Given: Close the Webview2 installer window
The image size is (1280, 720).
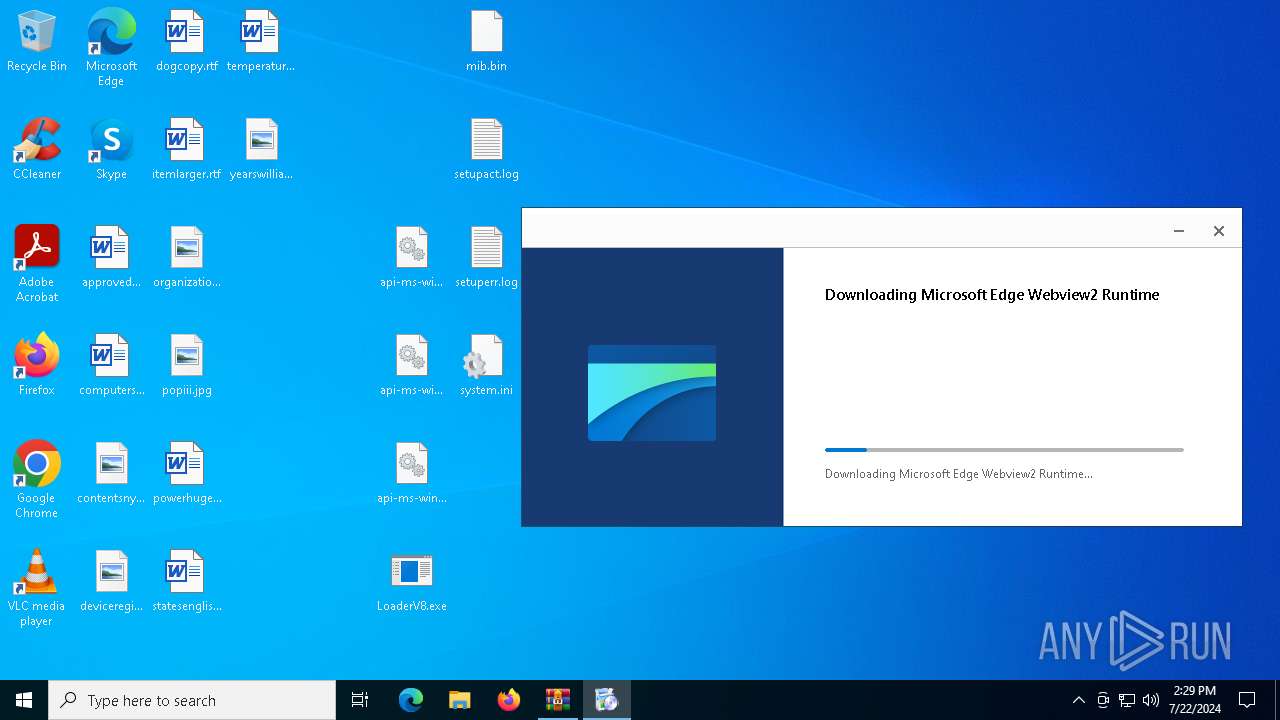Looking at the screenshot, I should pyautogui.click(x=1218, y=231).
